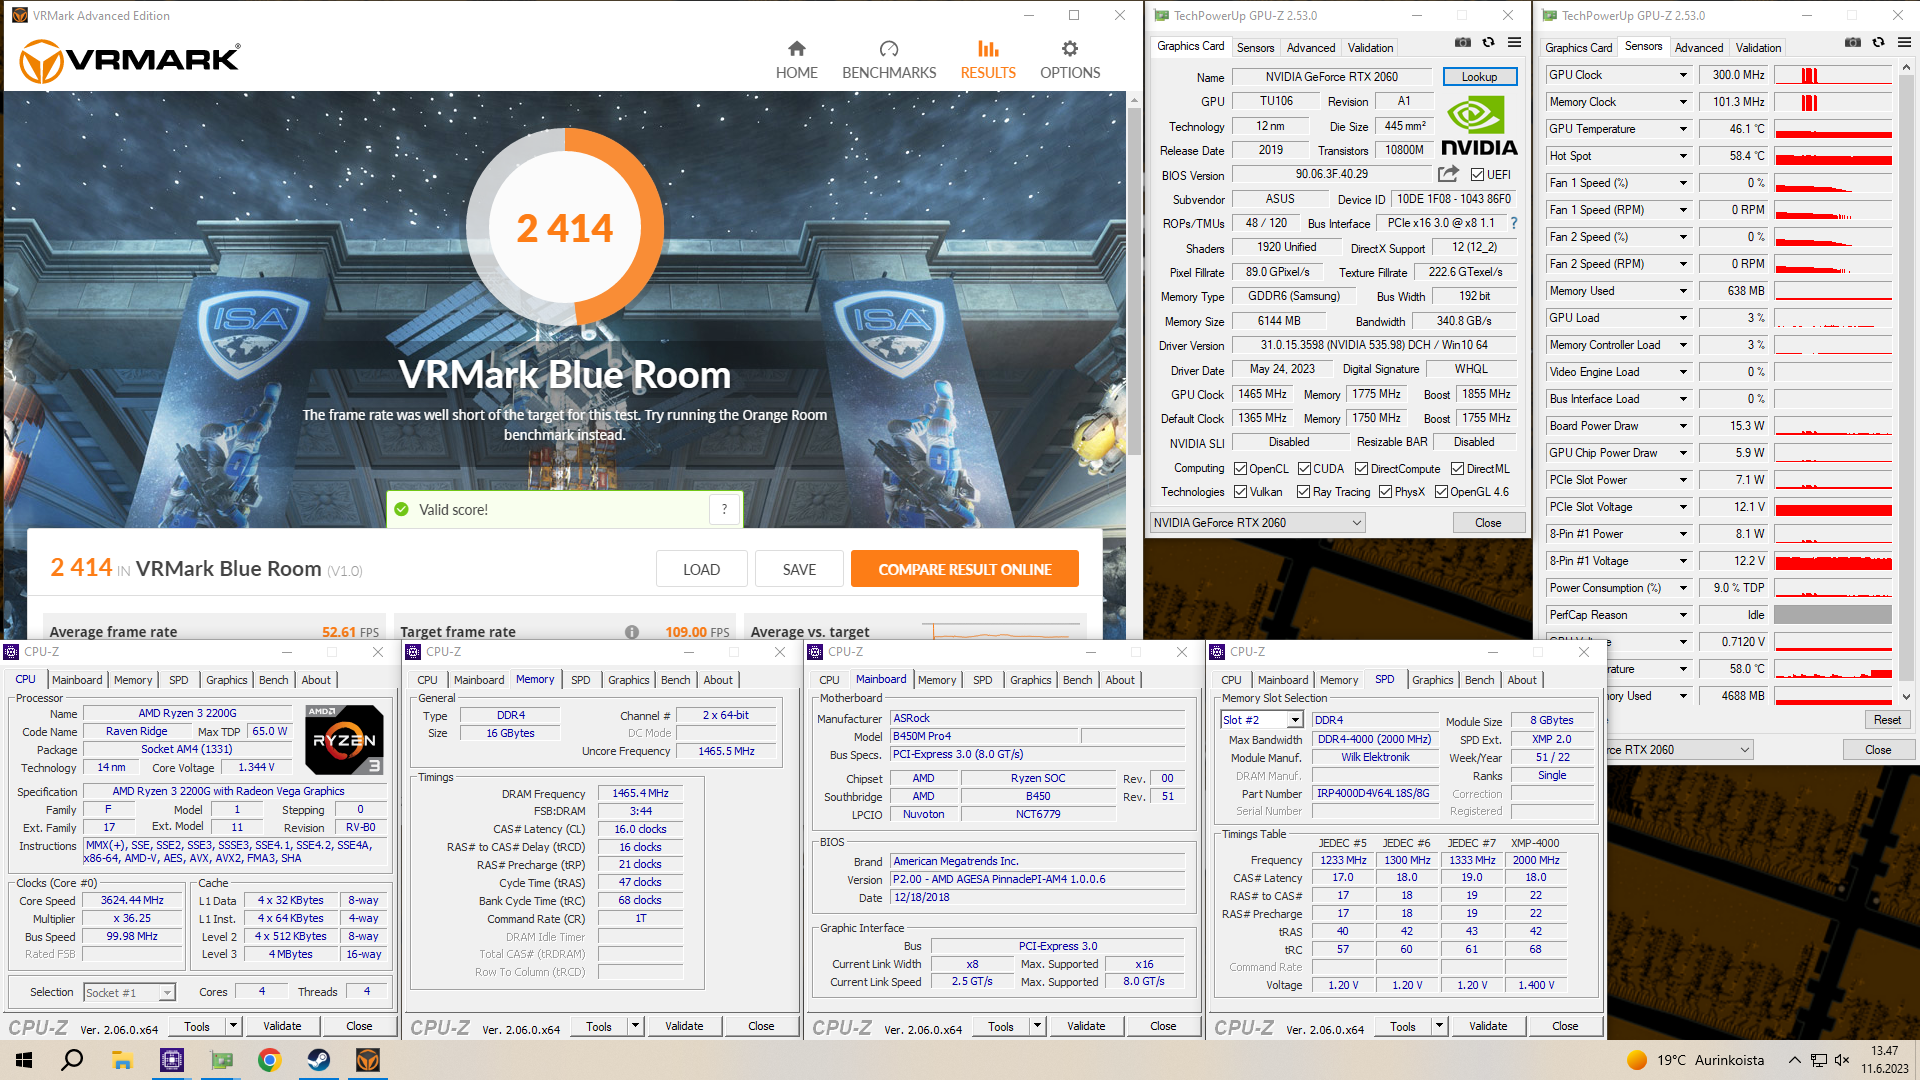Click info icon next to Target frame rate

point(632,632)
